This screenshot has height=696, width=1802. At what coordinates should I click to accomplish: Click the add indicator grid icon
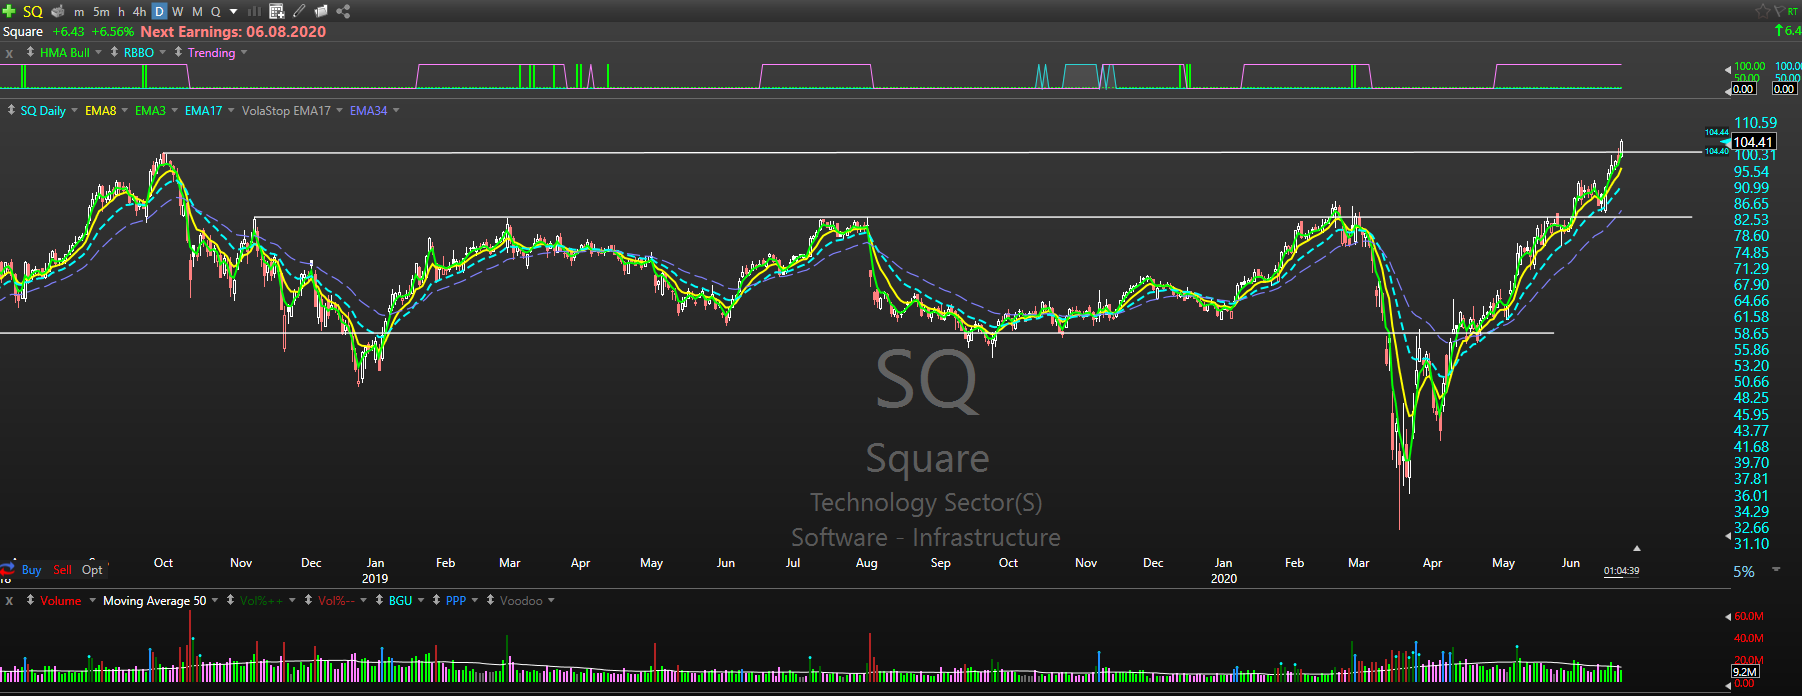pyautogui.click(x=277, y=12)
